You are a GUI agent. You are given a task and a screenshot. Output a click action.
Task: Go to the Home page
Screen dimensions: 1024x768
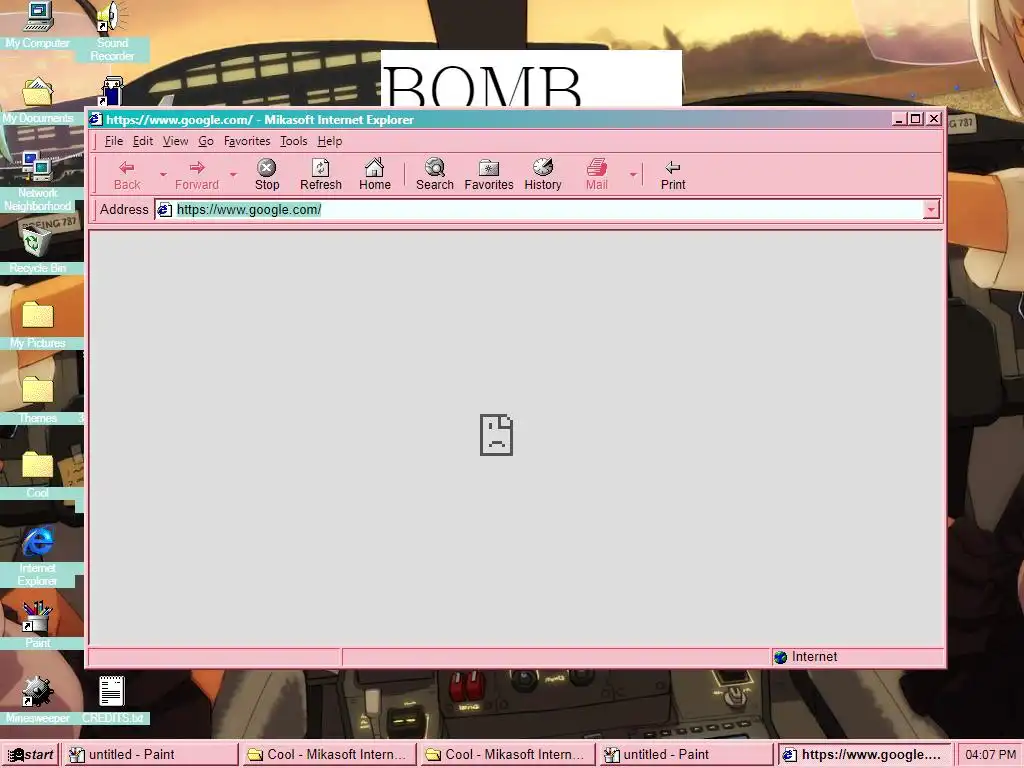tap(374, 174)
